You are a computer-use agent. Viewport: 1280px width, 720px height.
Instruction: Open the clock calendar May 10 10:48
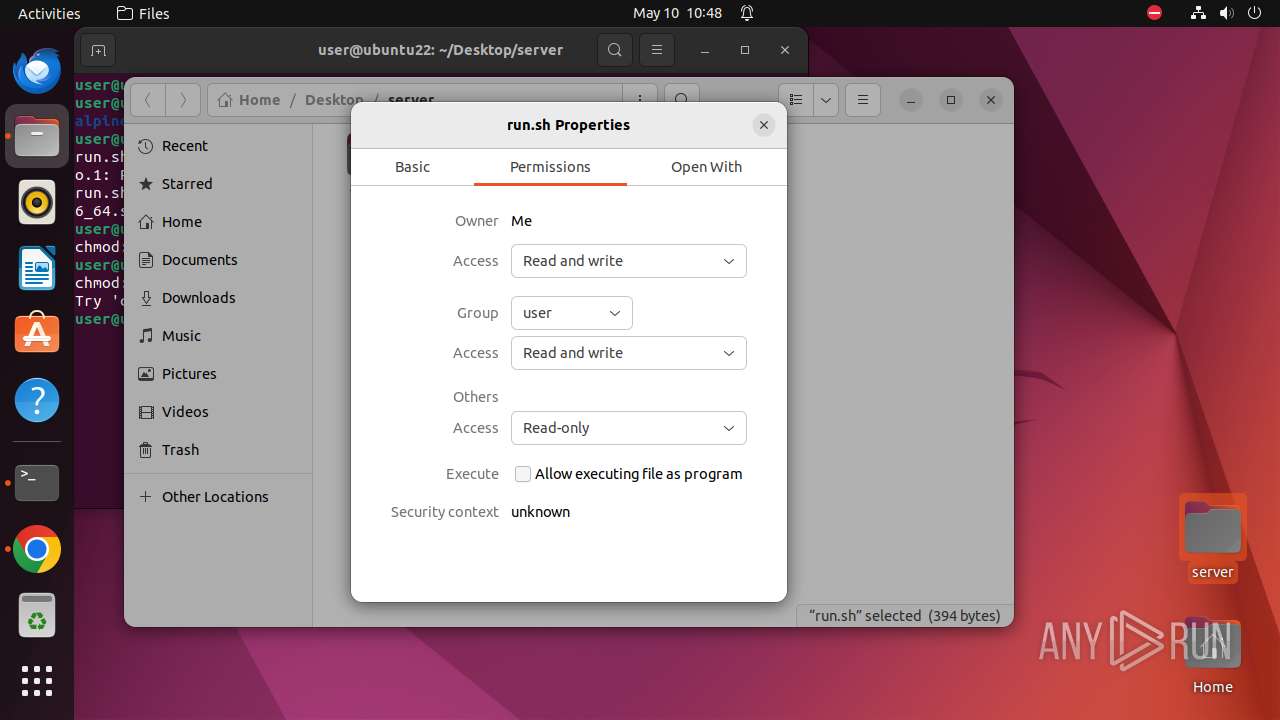[677, 13]
